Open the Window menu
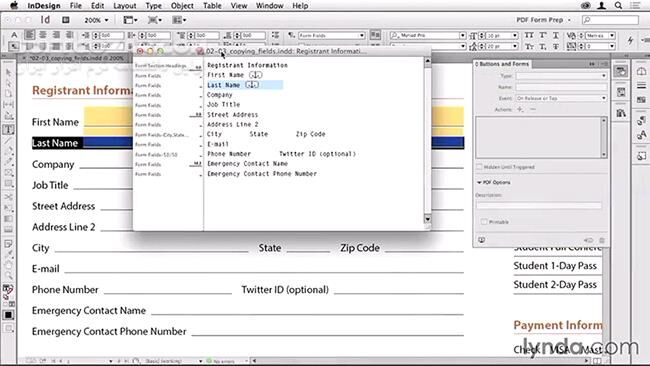This screenshot has height=366, width=650. [269, 6]
